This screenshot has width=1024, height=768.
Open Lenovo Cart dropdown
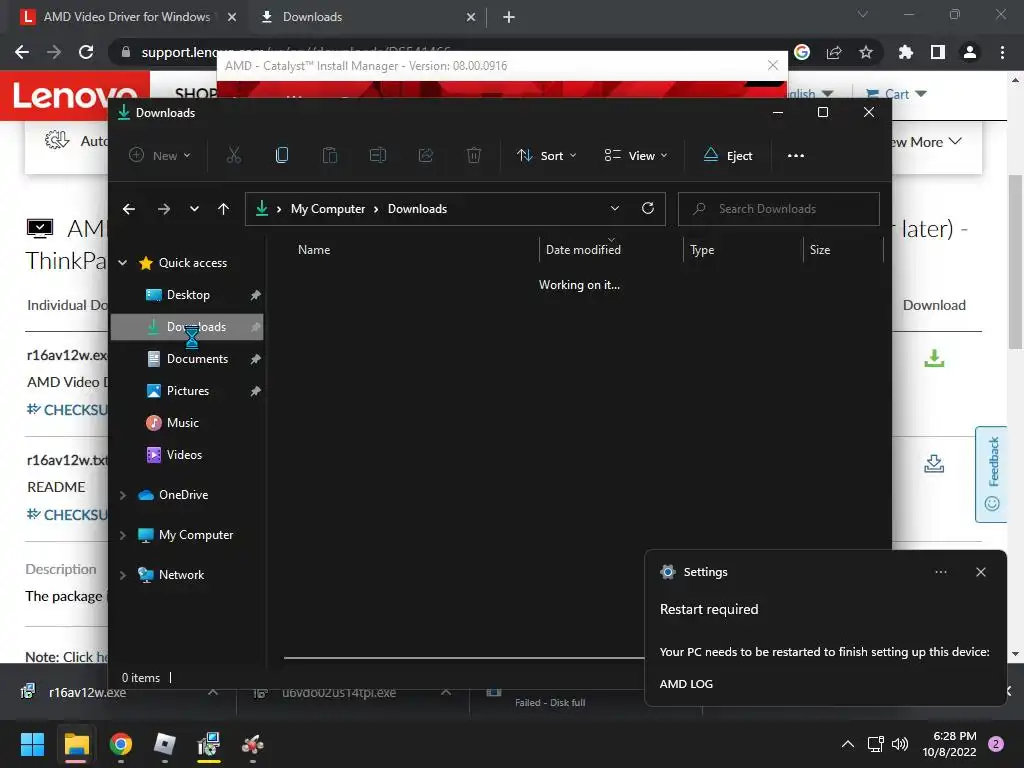(x=896, y=94)
